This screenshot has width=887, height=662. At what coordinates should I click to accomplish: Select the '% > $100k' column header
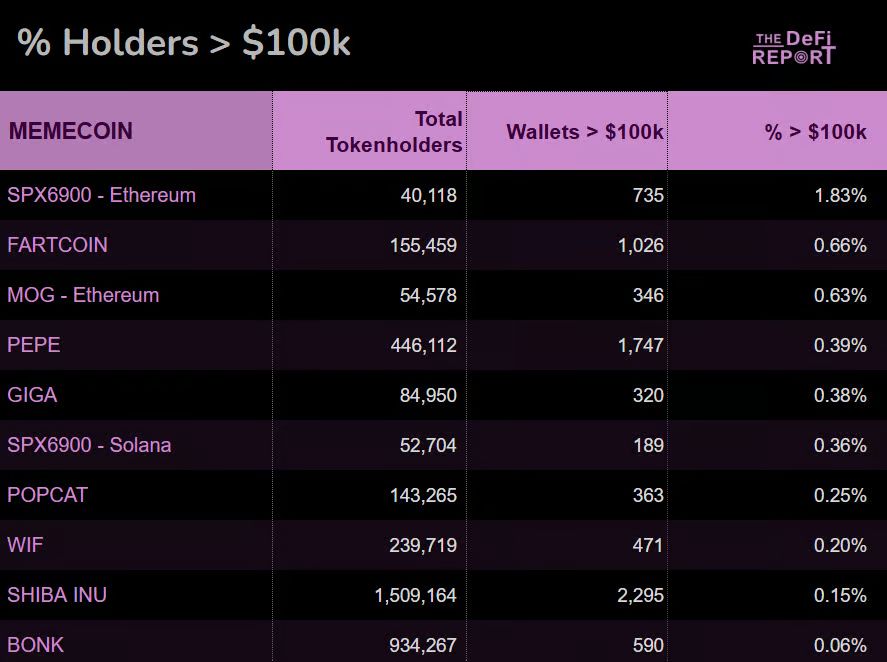(815, 132)
